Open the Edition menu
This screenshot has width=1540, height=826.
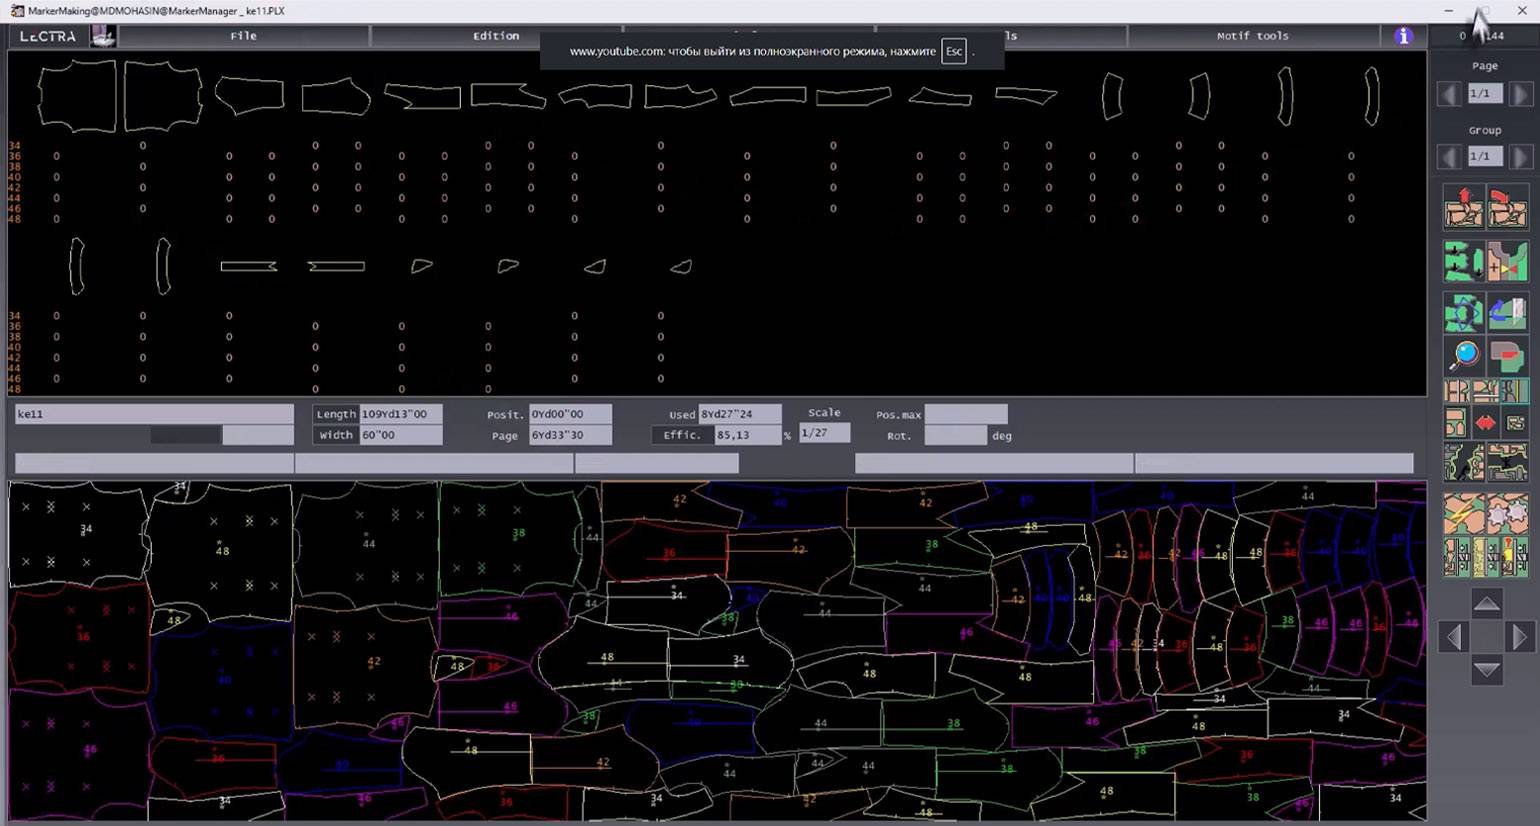496,36
